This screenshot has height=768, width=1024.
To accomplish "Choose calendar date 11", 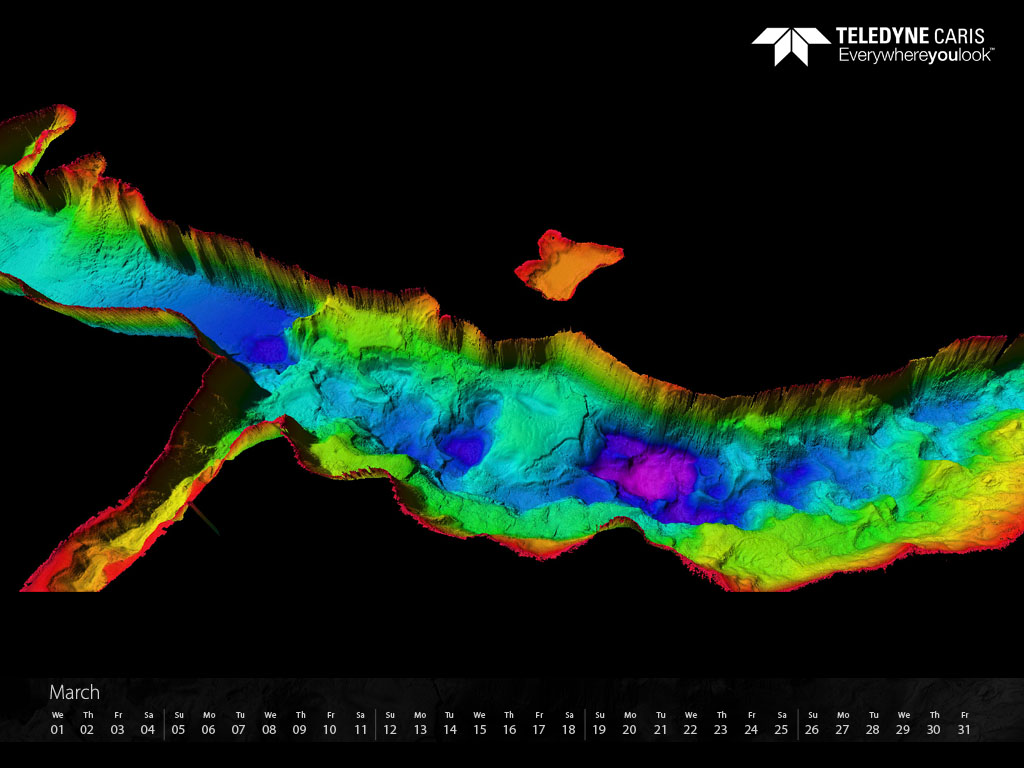I will [360, 729].
